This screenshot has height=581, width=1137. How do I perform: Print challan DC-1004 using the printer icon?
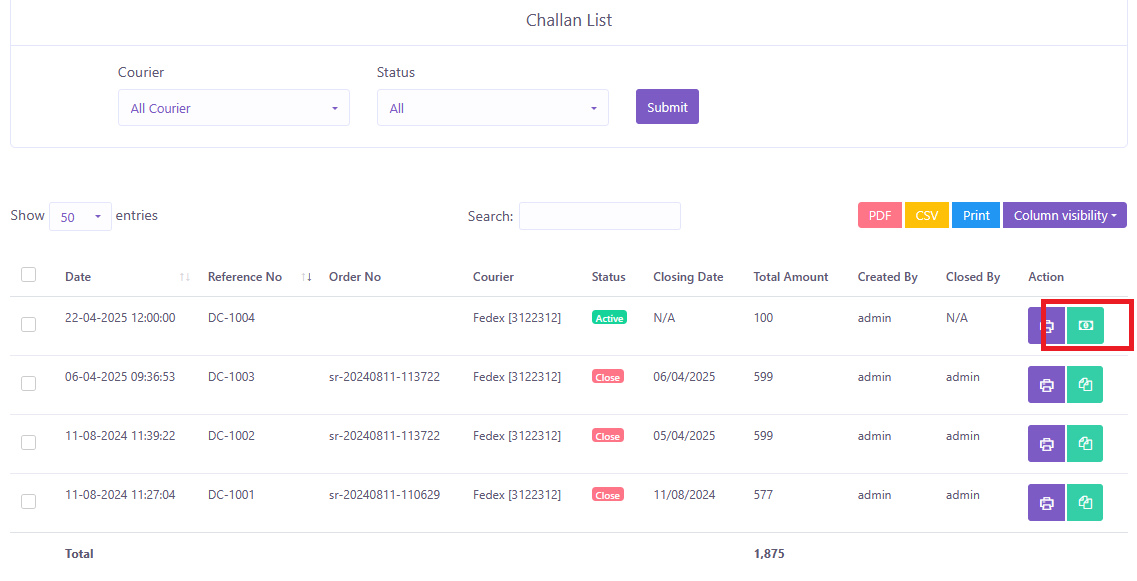[x=1046, y=326]
